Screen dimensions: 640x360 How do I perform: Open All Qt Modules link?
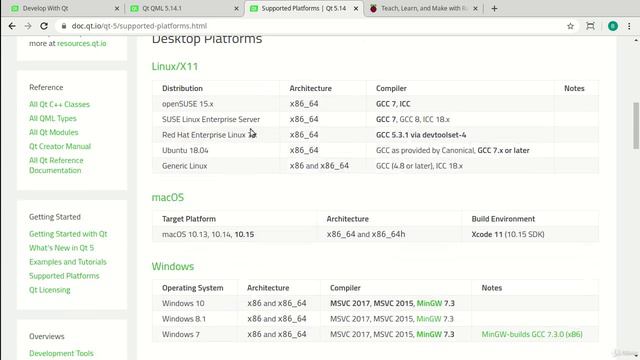53,132
